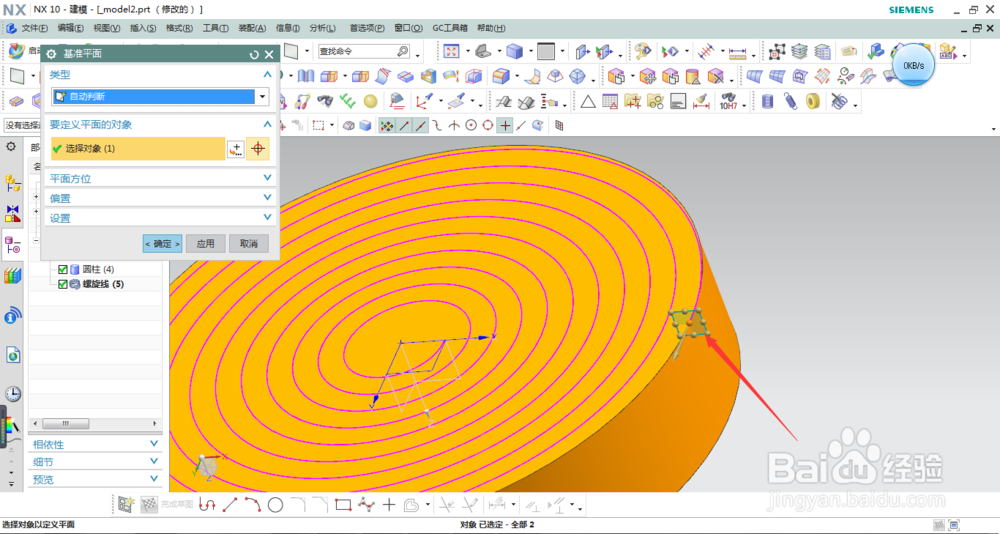Open the 编辑(E) menu
This screenshot has width=1000, height=534.
tap(70, 28)
